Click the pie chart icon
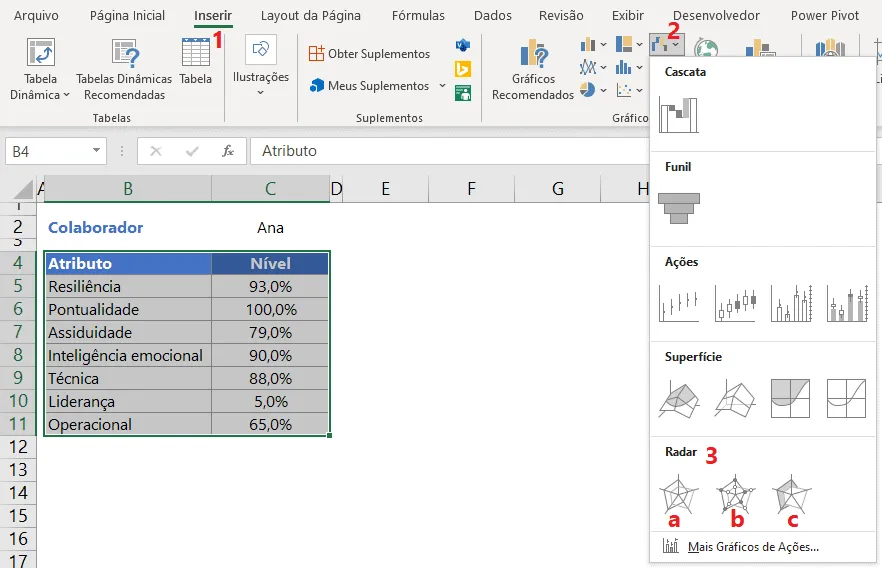The image size is (882, 568). (x=587, y=90)
